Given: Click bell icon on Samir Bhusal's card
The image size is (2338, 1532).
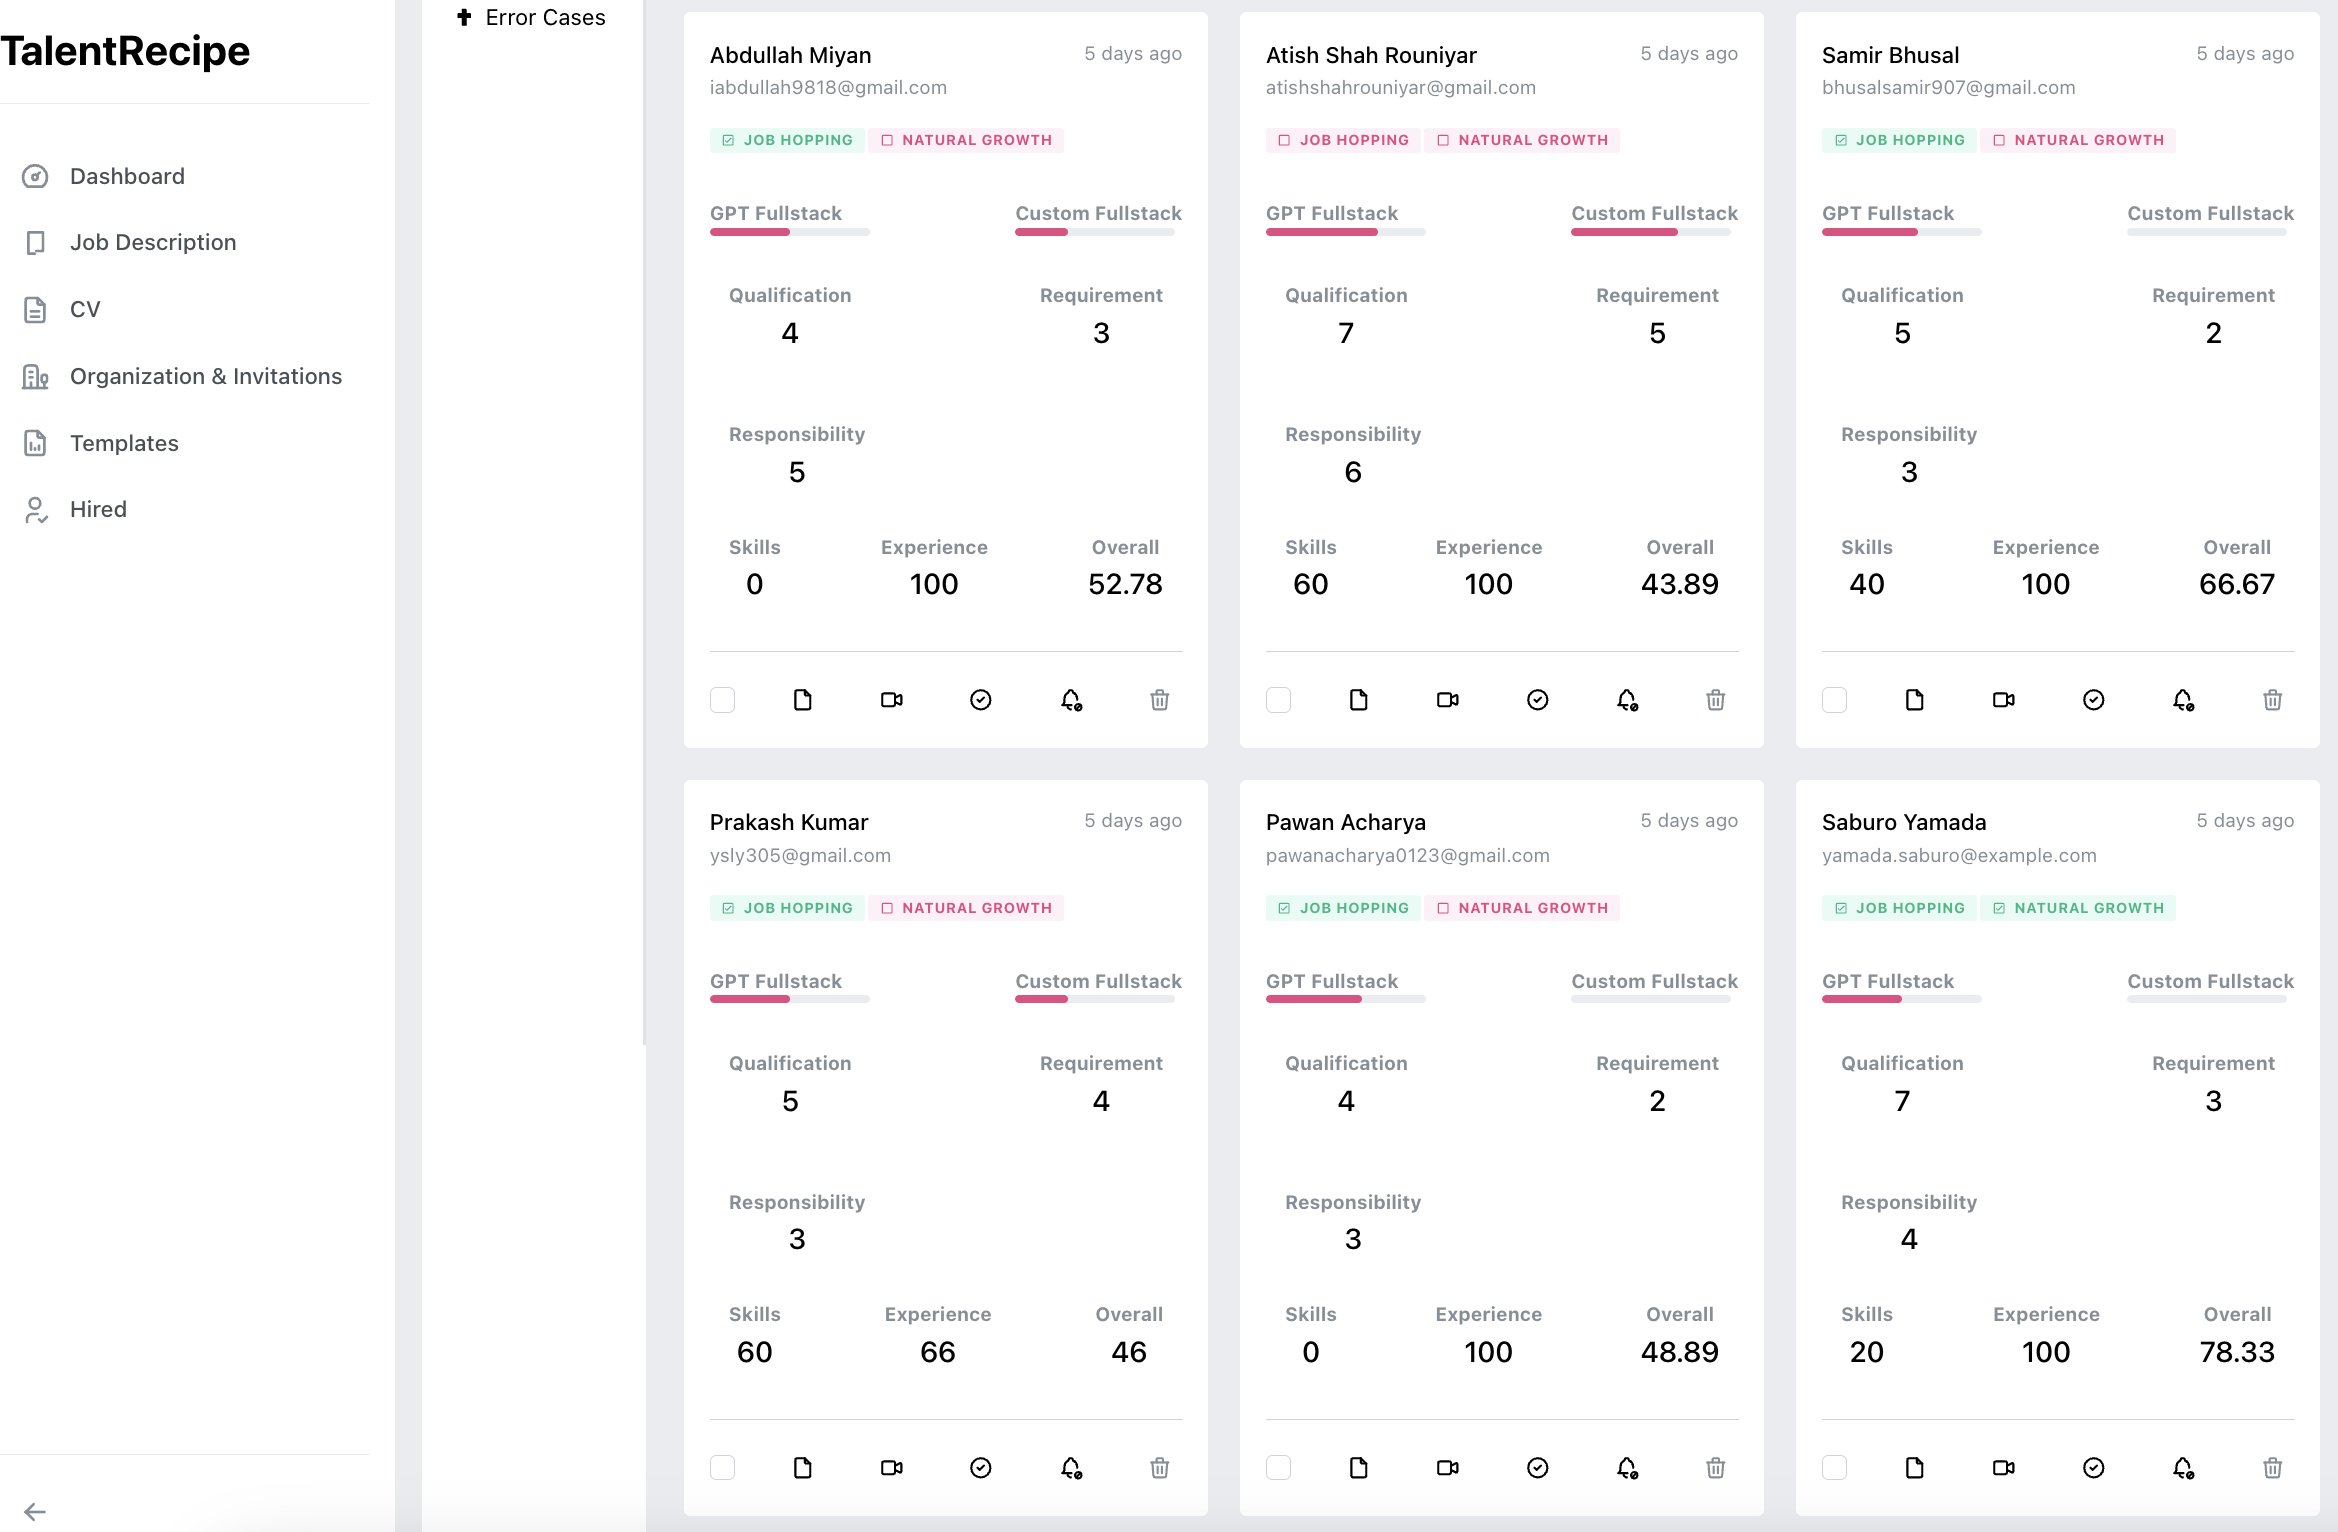Looking at the screenshot, I should tap(2183, 700).
